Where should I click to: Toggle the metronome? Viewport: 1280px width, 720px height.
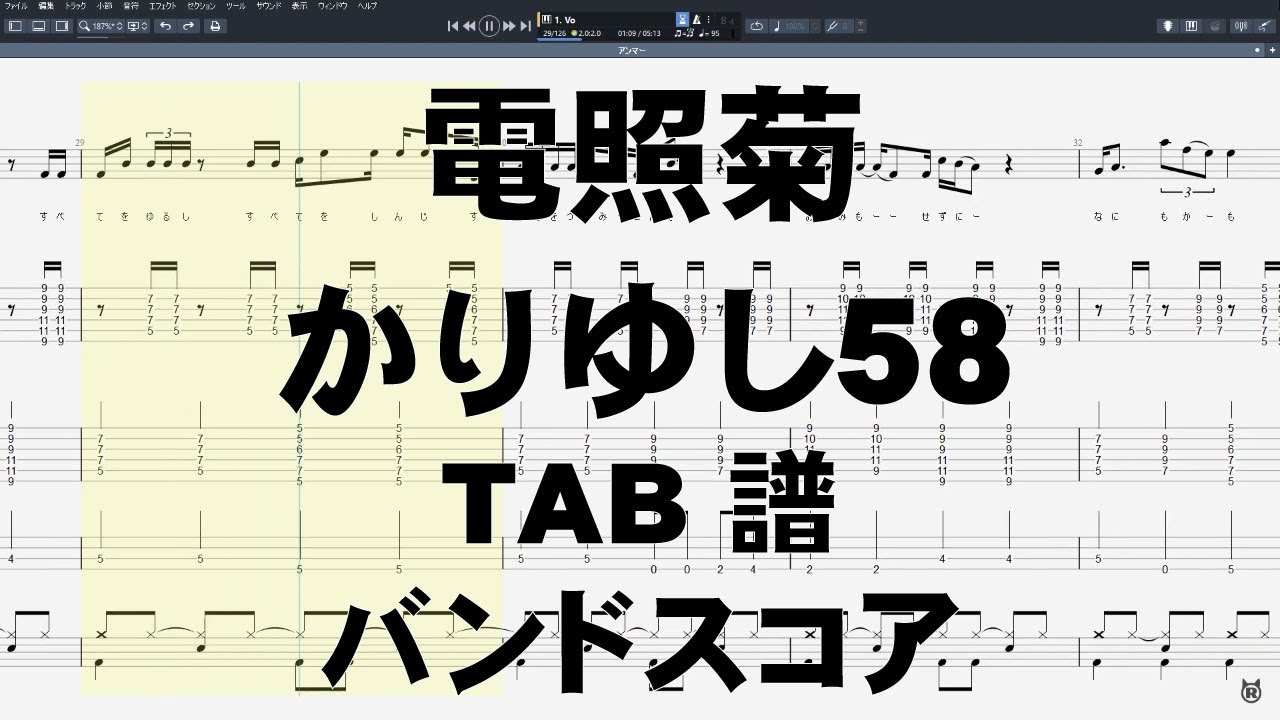[x=697, y=19]
